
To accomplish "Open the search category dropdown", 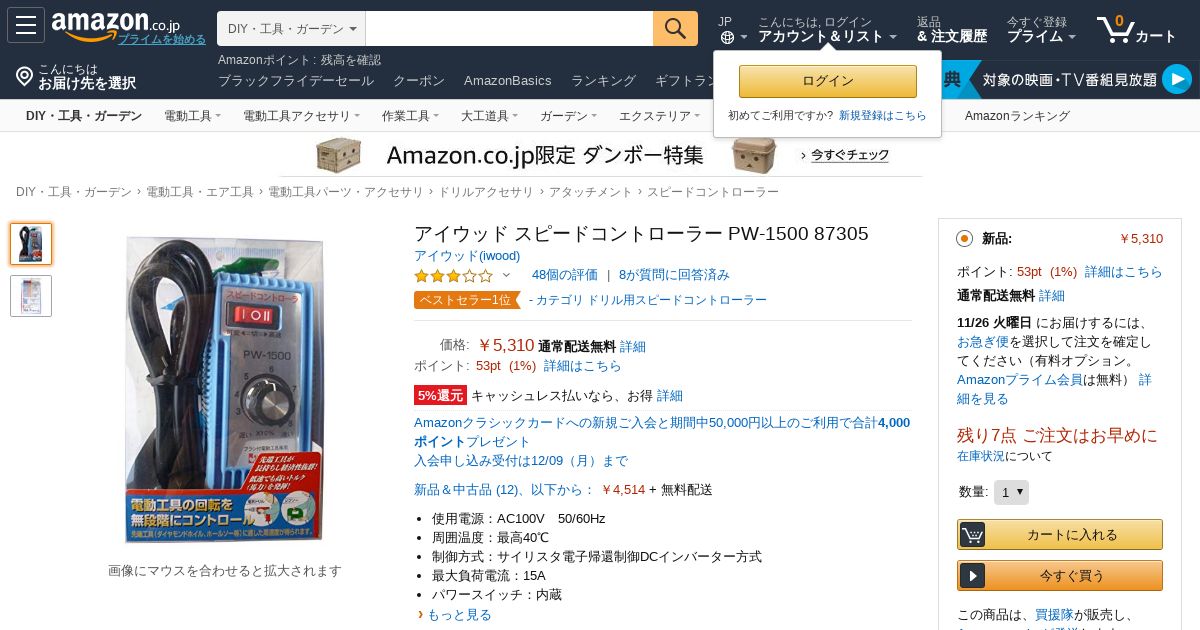I will (291, 28).
